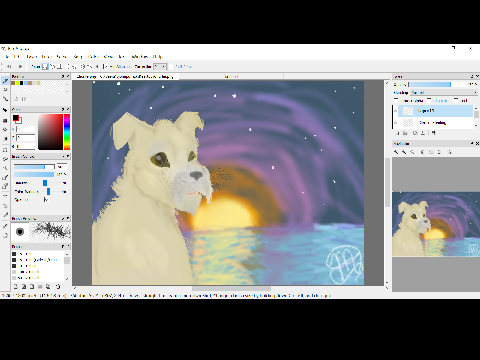Click the zoom in icon in Navigator
This screenshot has height=360, width=480.
396,152
